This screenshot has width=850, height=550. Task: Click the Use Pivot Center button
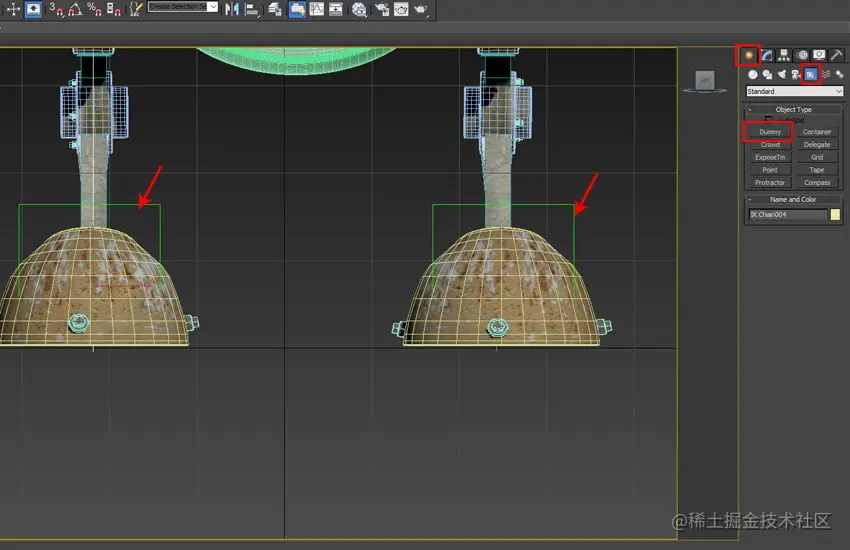(x=33, y=9)
